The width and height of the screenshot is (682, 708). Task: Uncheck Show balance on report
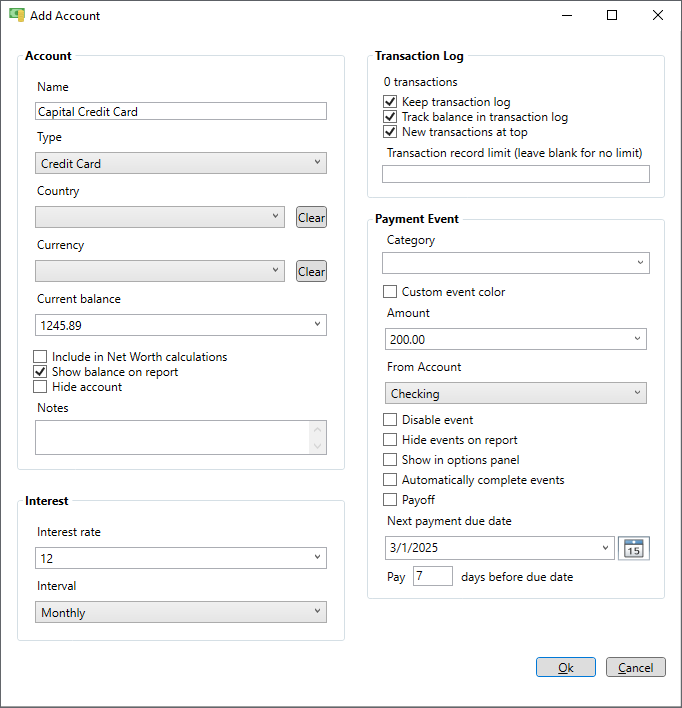pos(40,372)
